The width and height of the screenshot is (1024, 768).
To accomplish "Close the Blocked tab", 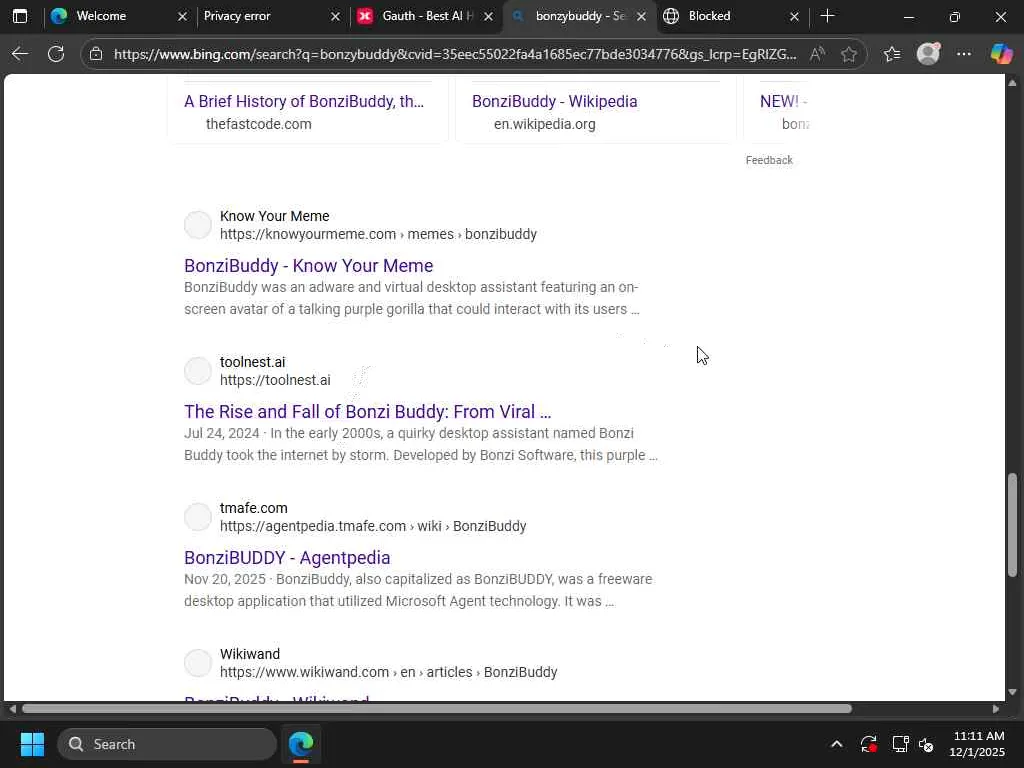I will coord(794,16).
